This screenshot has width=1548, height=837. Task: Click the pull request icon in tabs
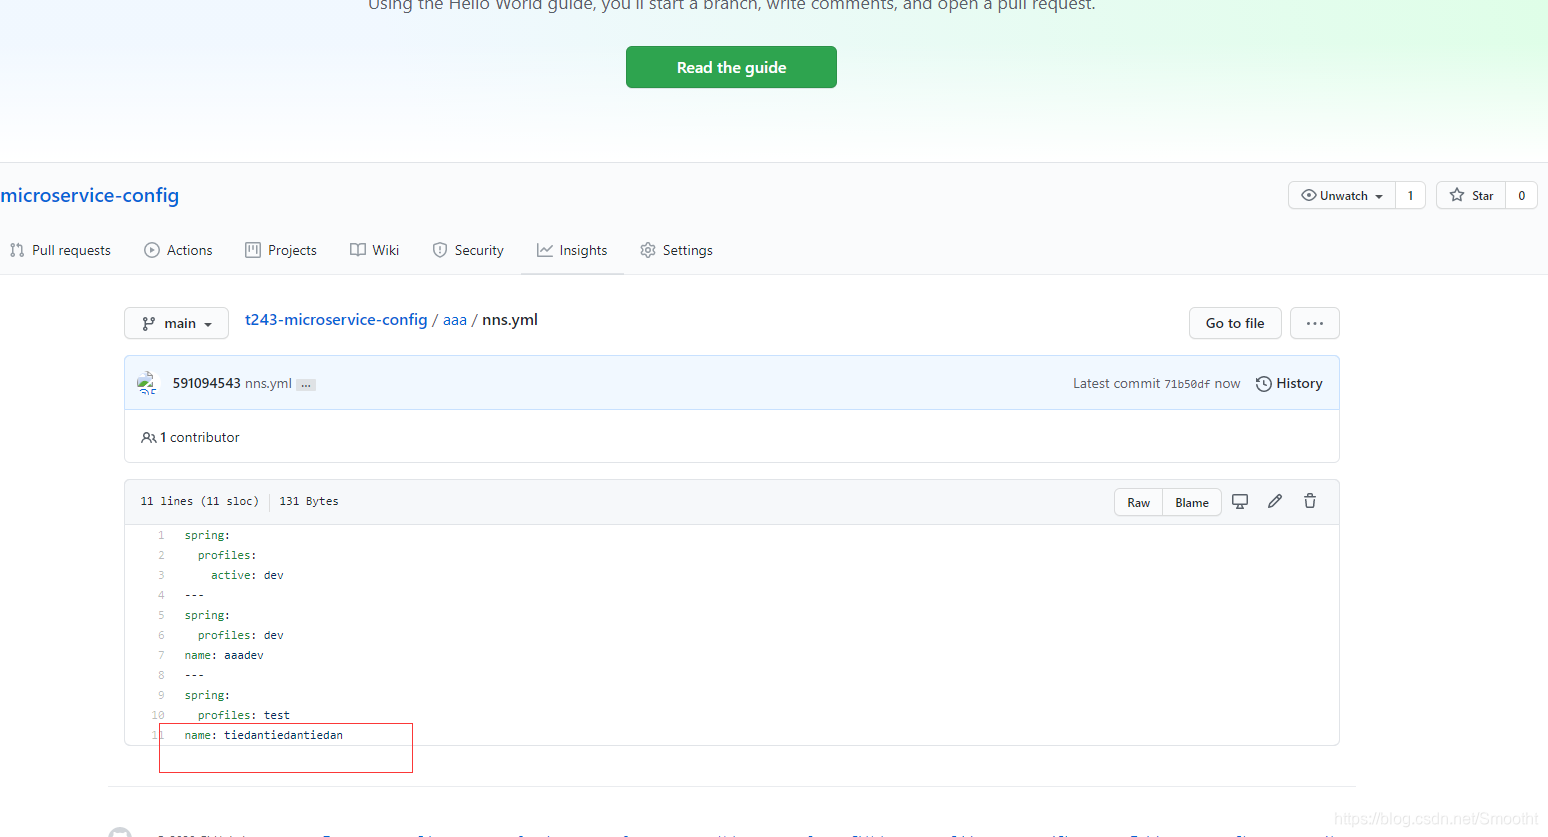click(x=17, y=250)
